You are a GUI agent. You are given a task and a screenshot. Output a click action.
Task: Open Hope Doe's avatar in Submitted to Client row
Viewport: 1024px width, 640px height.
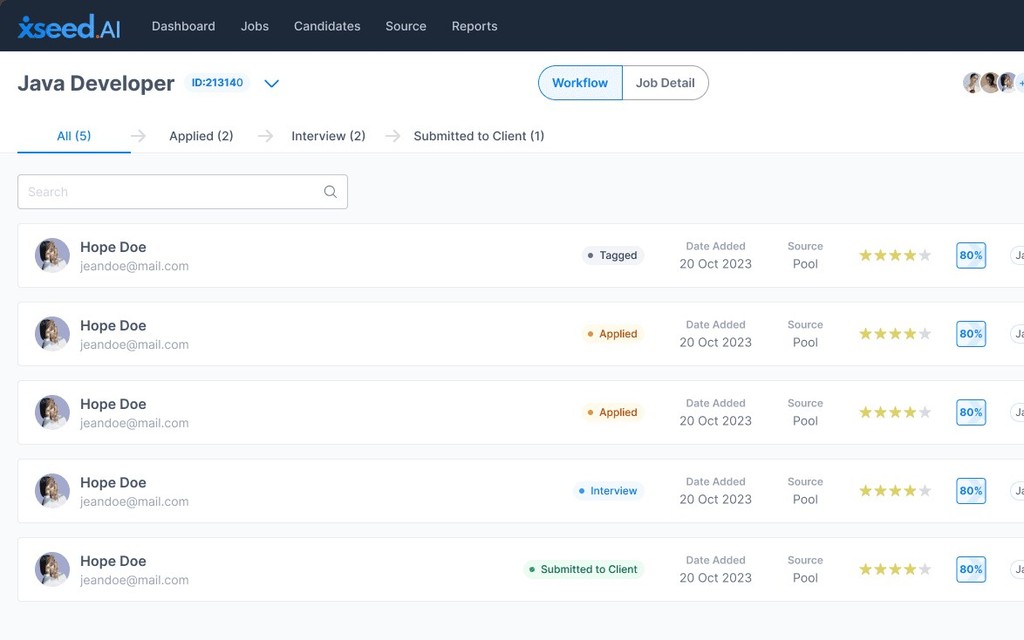point(52,569)
